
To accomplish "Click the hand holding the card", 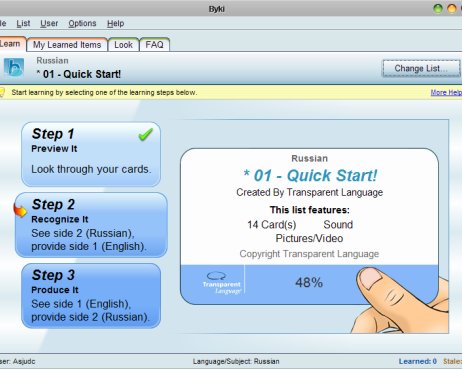I will tap(399, 300).
